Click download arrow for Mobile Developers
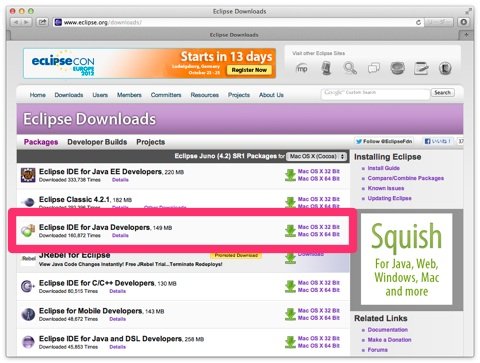The width and height of the screenshot is (480, 363). click(290, 314)
